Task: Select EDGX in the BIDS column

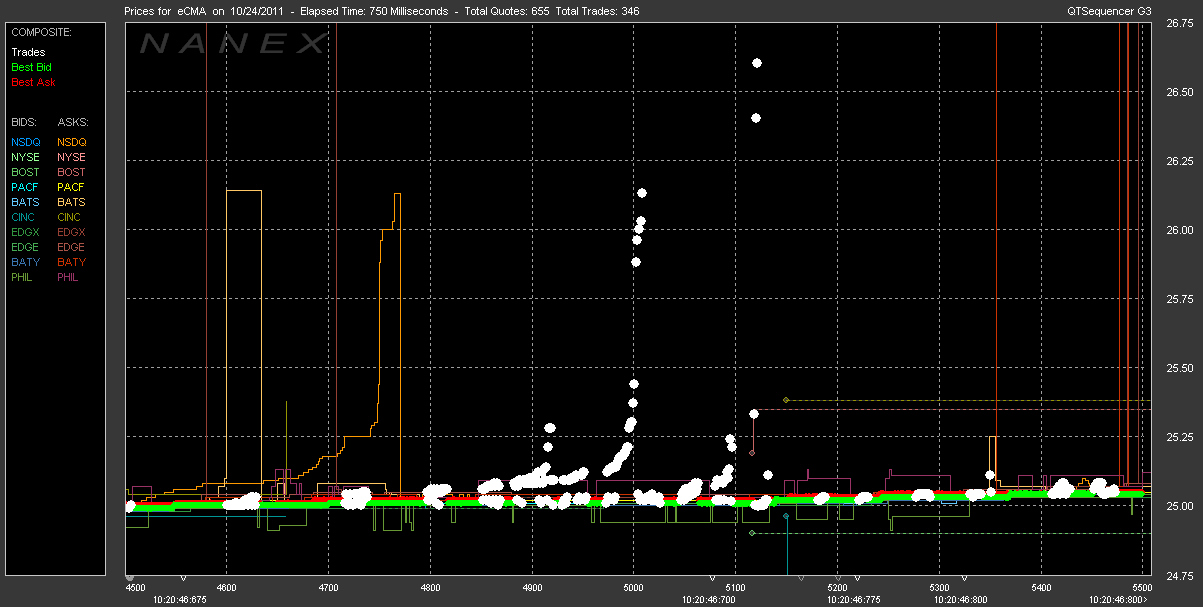Action: click(26, 232)
